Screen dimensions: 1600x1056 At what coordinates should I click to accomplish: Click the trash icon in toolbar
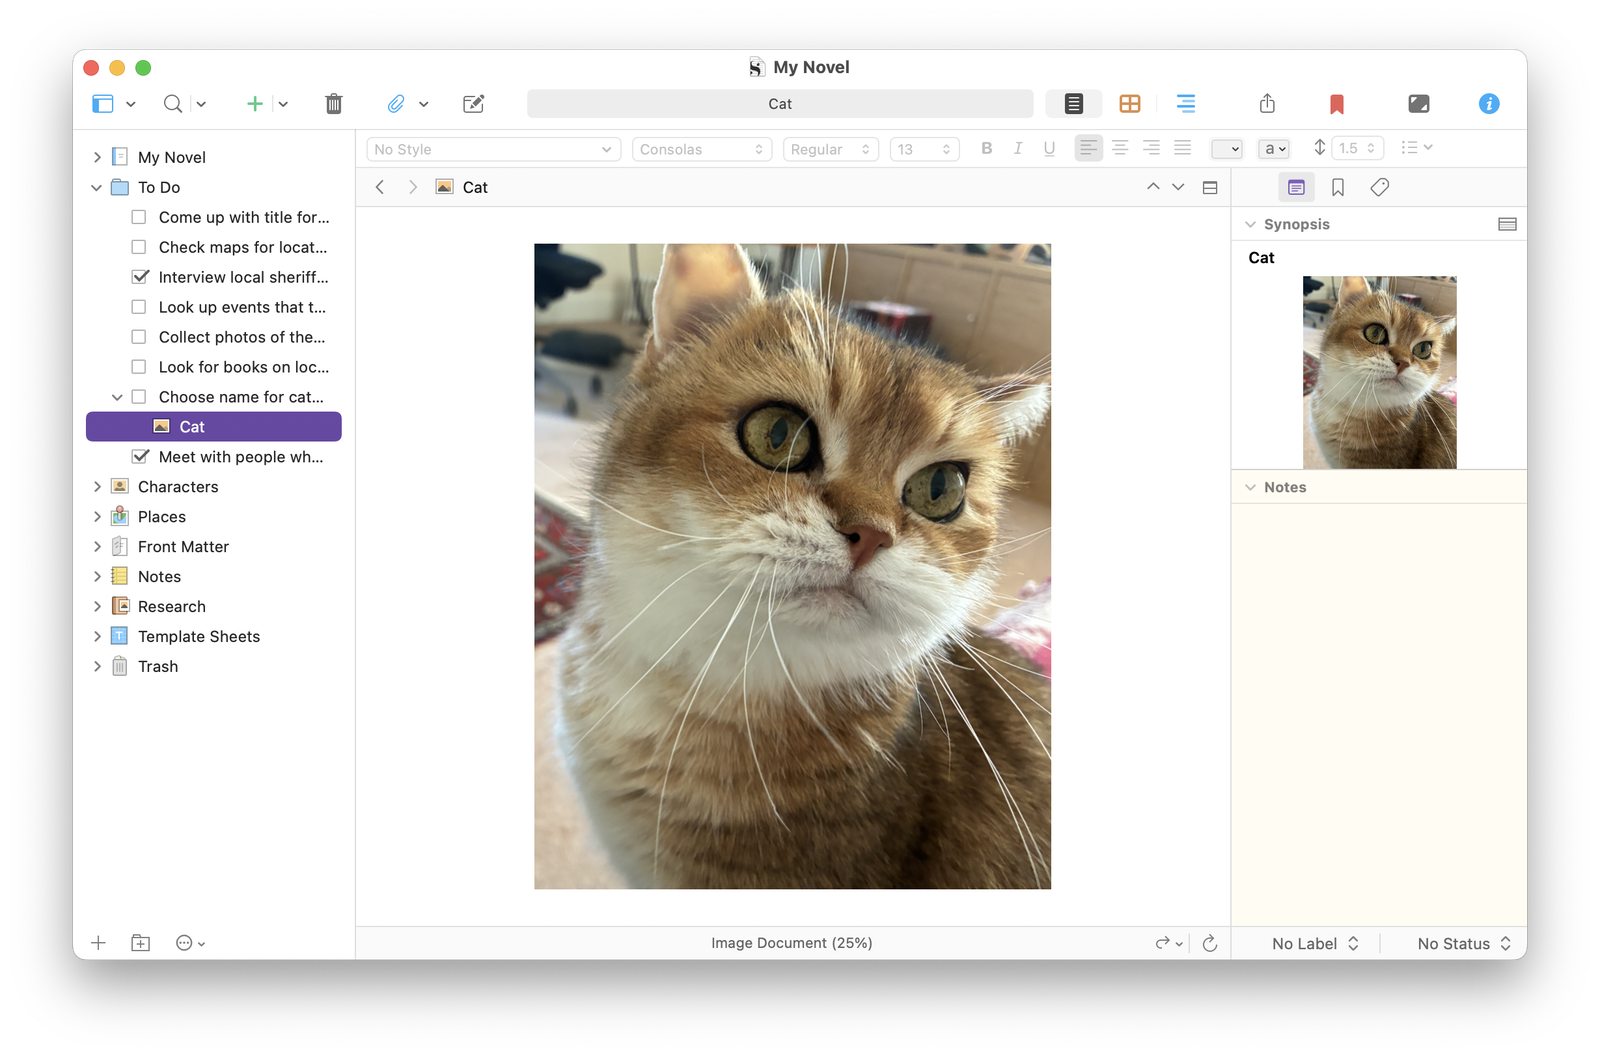(334, 104)
